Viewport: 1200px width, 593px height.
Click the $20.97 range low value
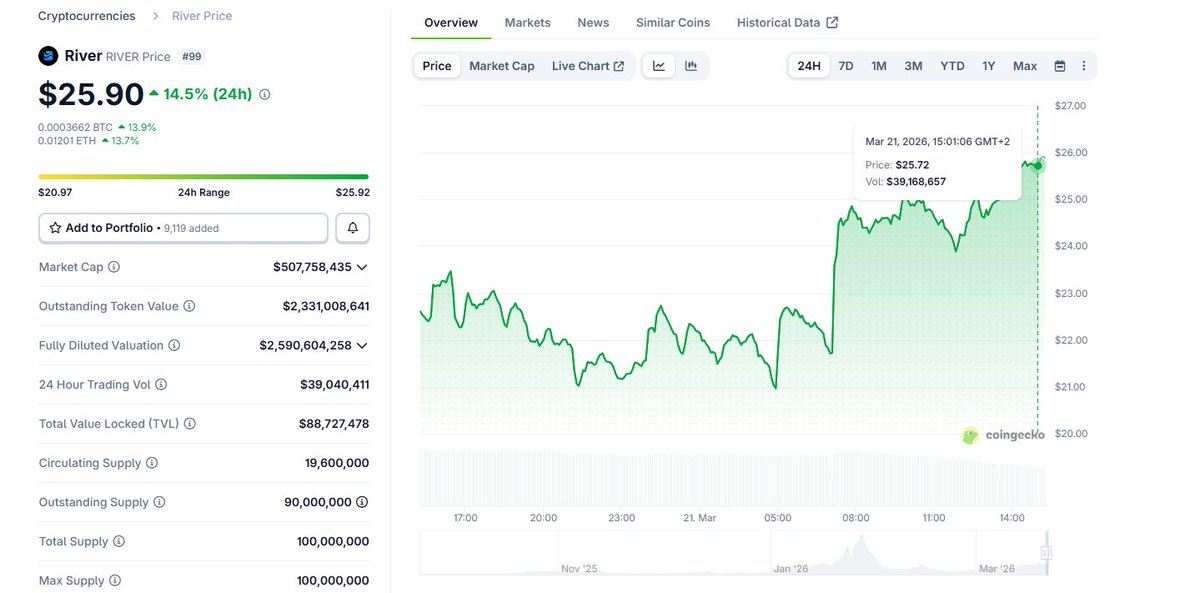[x=54, y=192]
